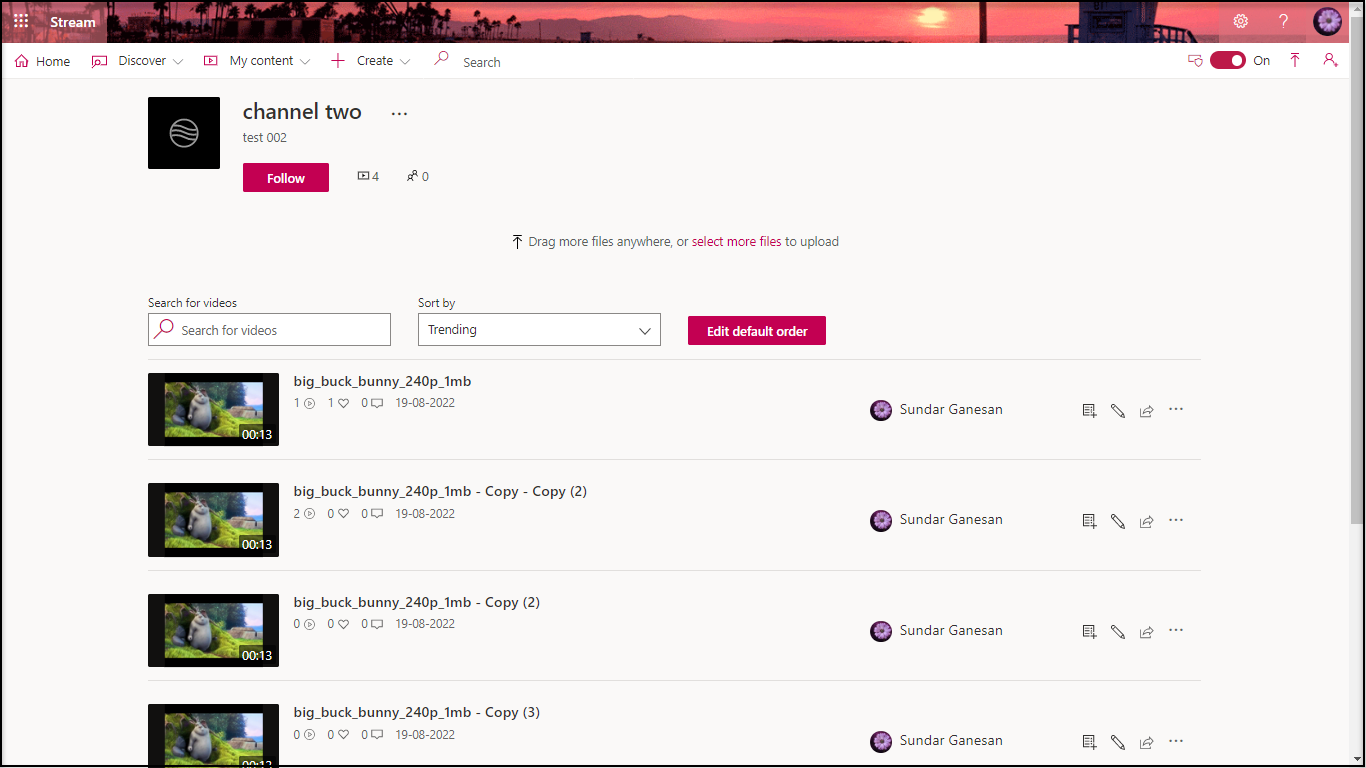Open the big_buck_bunny_240p_1mb - Copy (2) thumbnail
Screen dimensions: 1366x768
[213, 630]
